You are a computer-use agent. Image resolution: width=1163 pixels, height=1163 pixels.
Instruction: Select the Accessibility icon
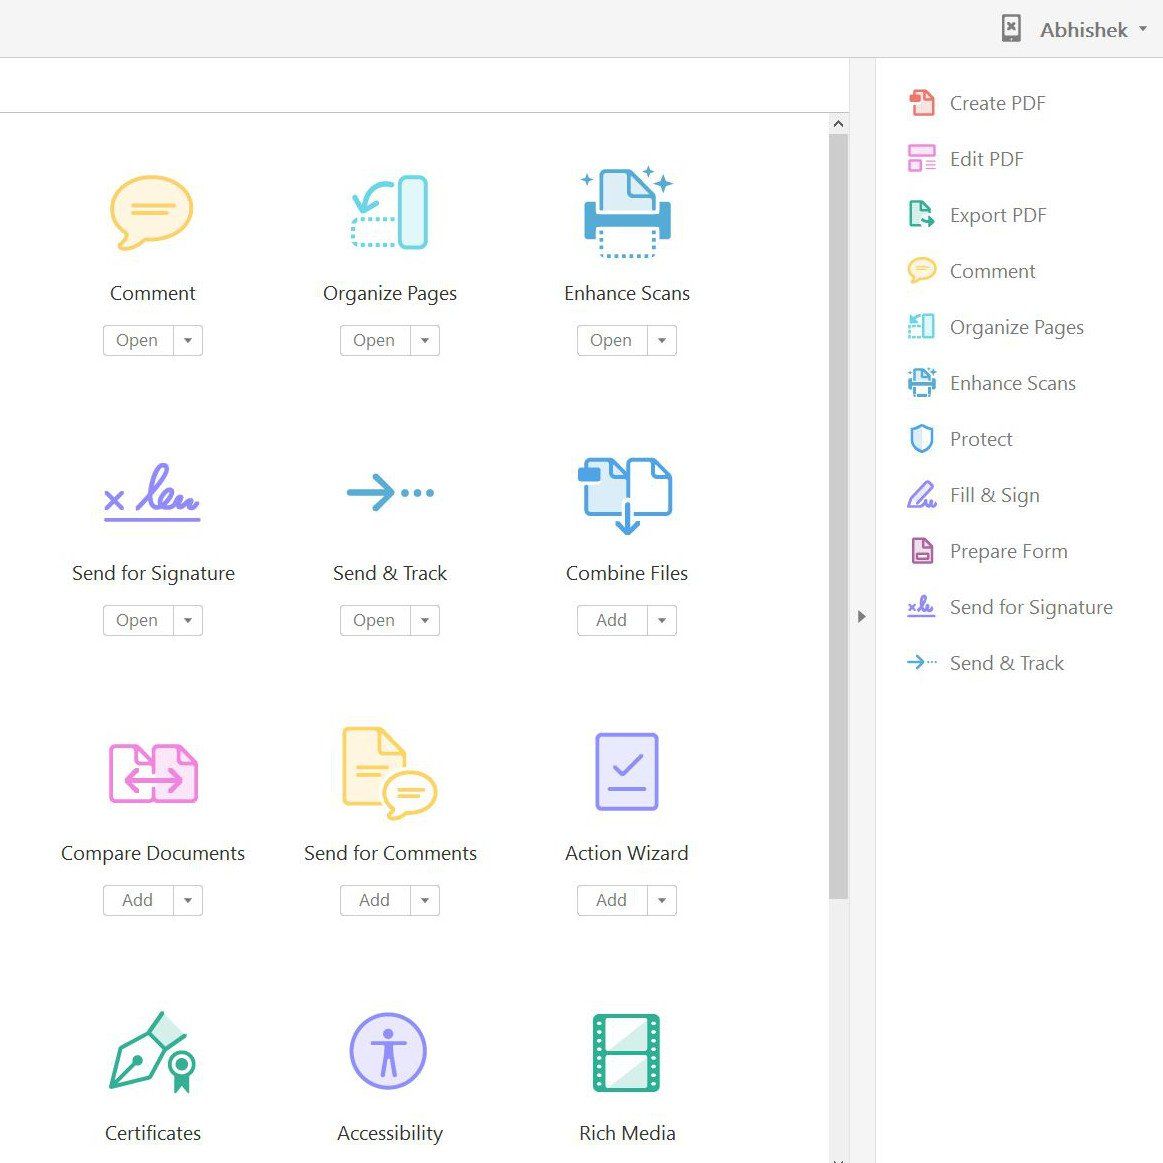click(389, 1050)
